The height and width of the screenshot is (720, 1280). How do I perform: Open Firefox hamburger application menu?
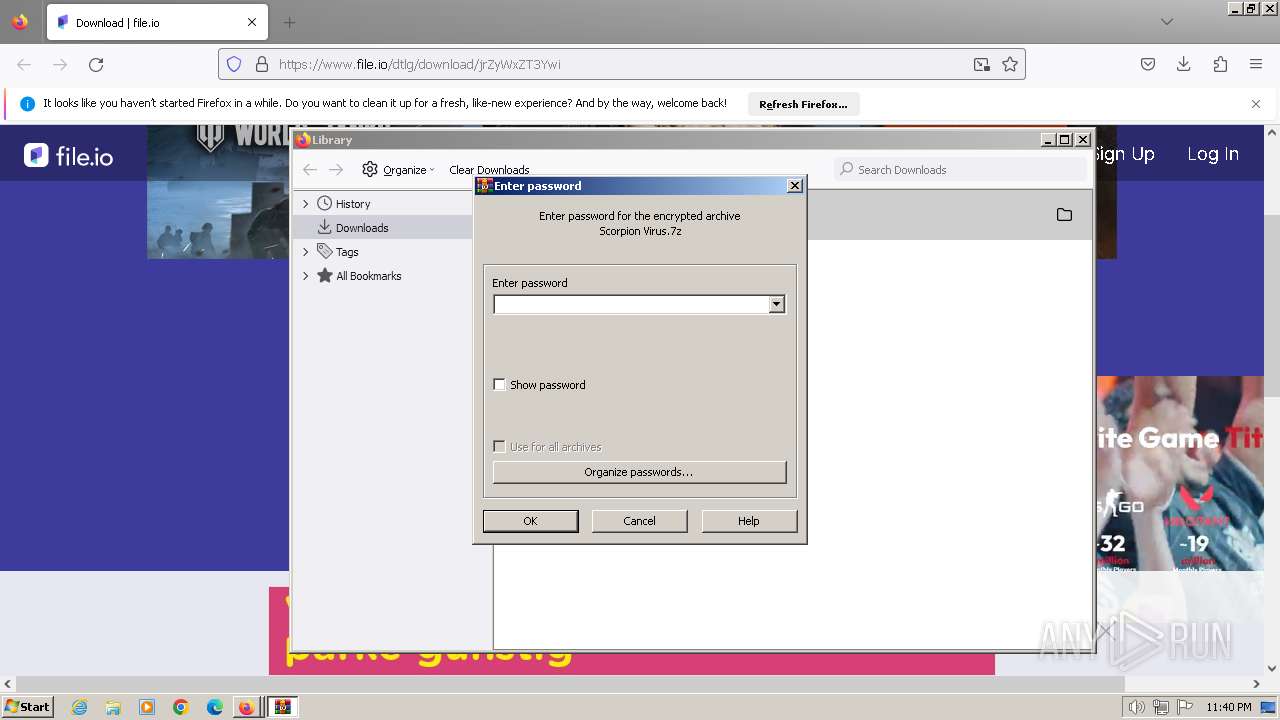pos(1256,64)
